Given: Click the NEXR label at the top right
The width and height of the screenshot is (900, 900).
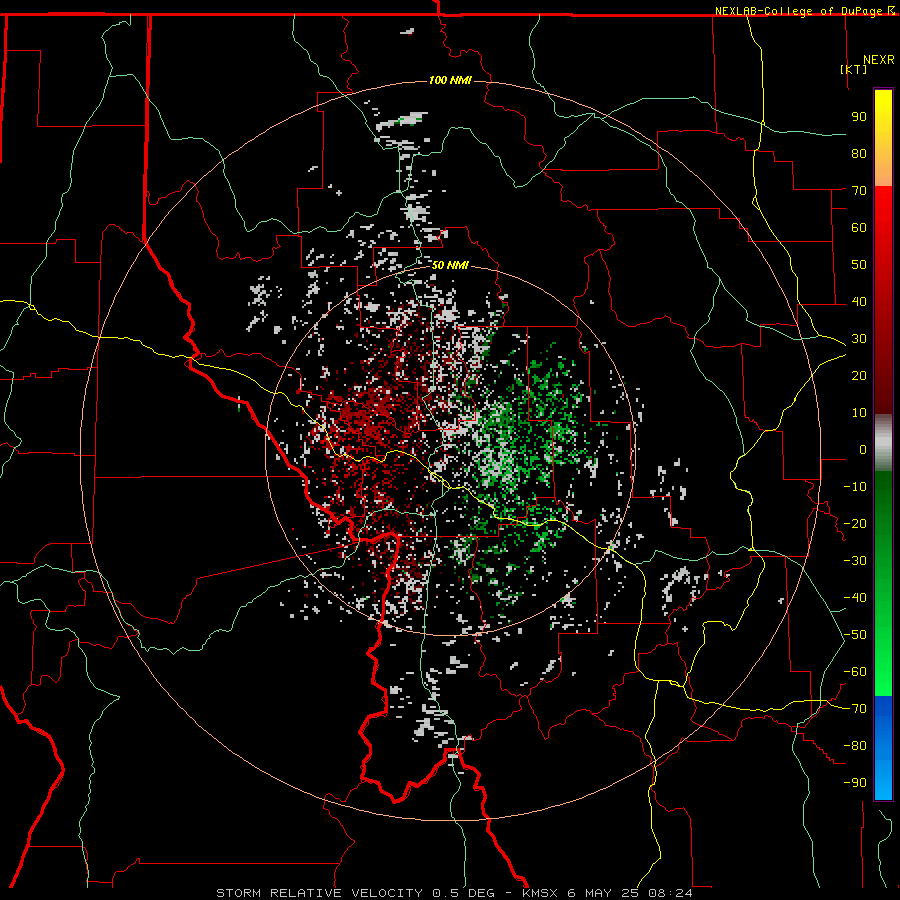Looking at the screenshot, I should [x=879, y=59].
